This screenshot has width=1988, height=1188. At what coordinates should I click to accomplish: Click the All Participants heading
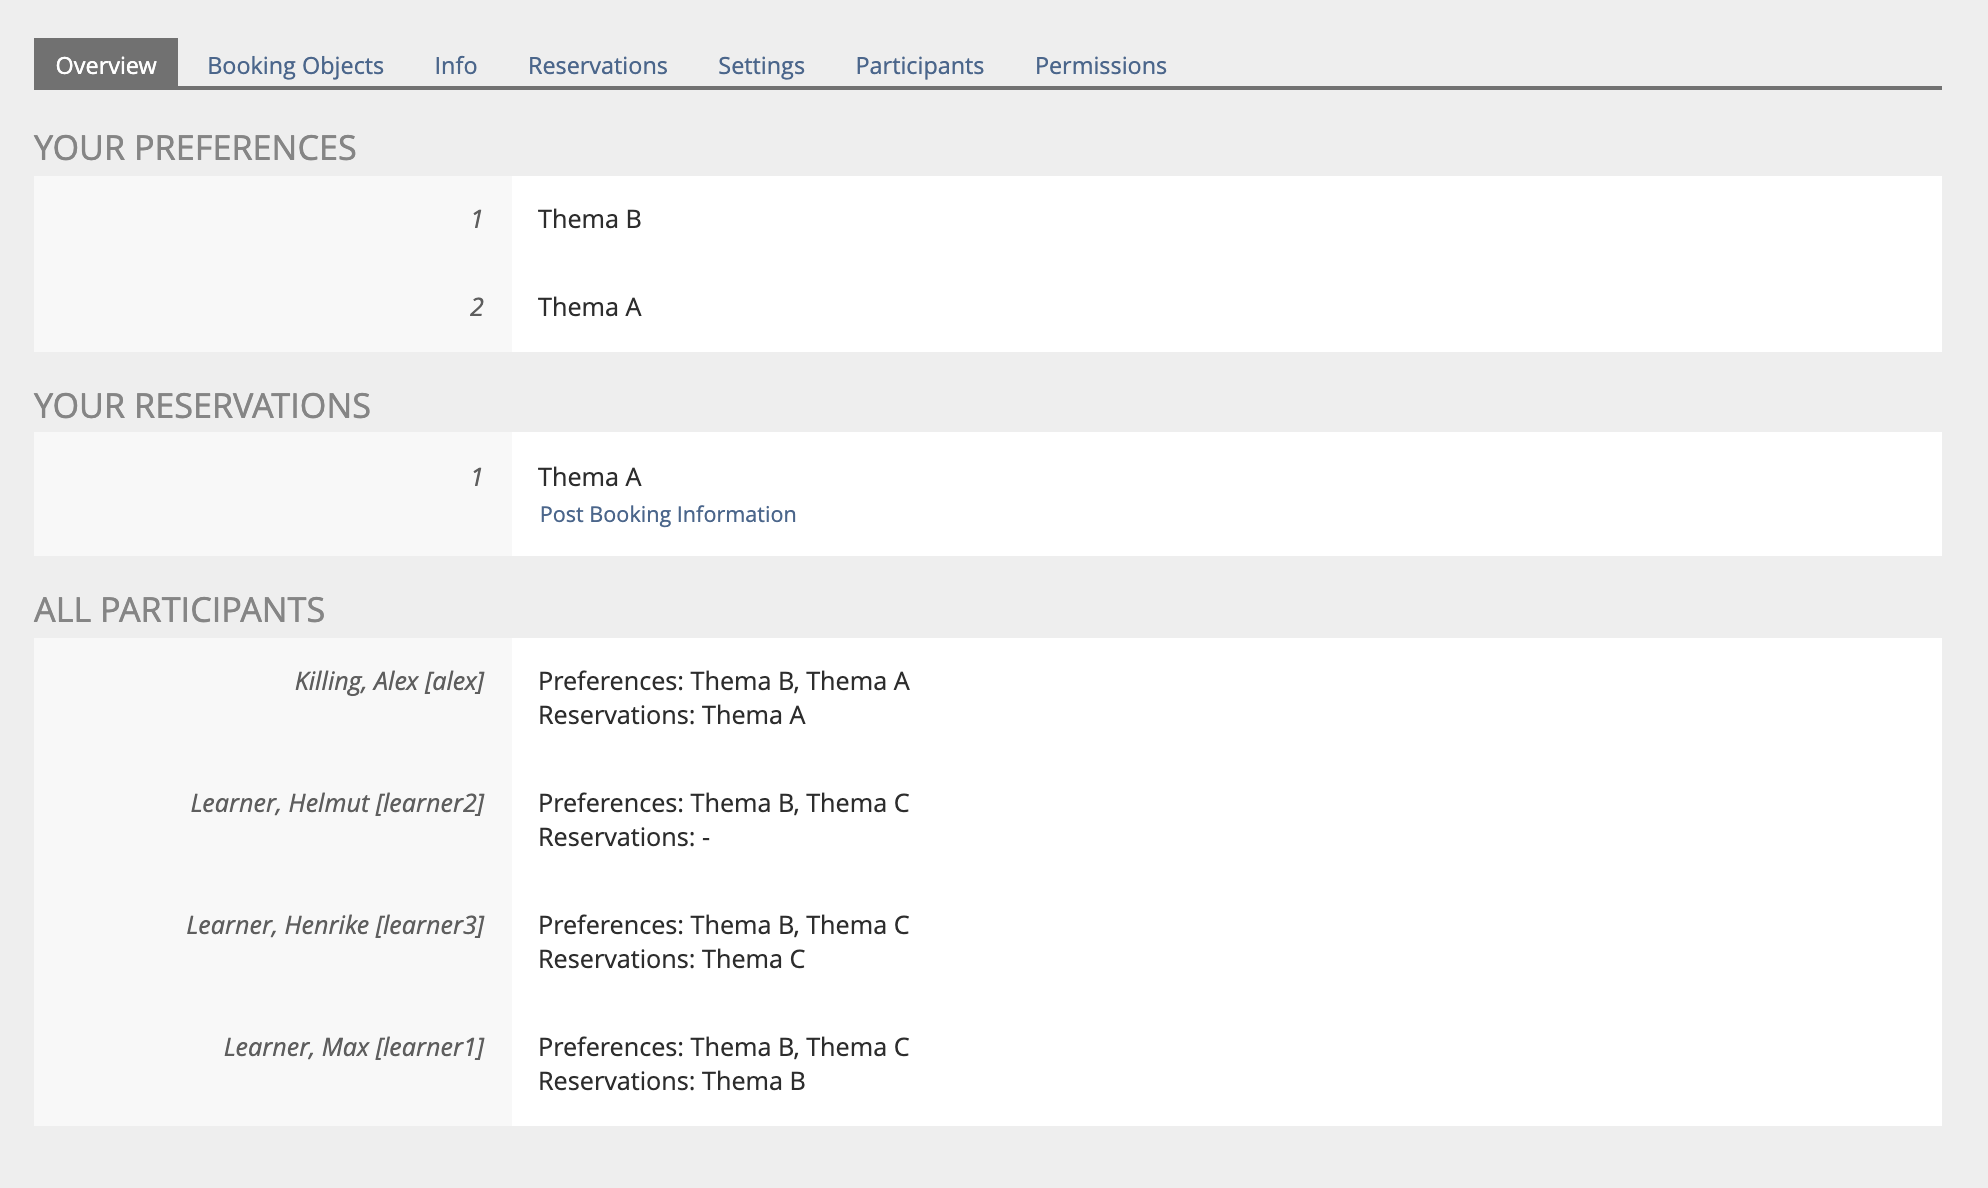(179, 610)
